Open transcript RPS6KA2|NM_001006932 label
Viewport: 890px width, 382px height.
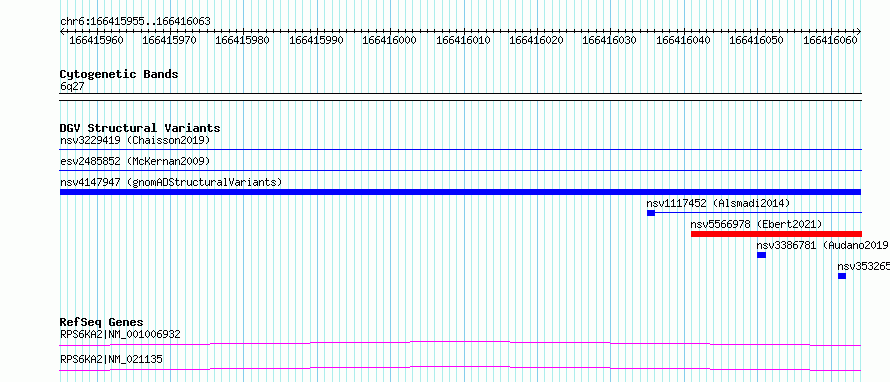(120, 334)
